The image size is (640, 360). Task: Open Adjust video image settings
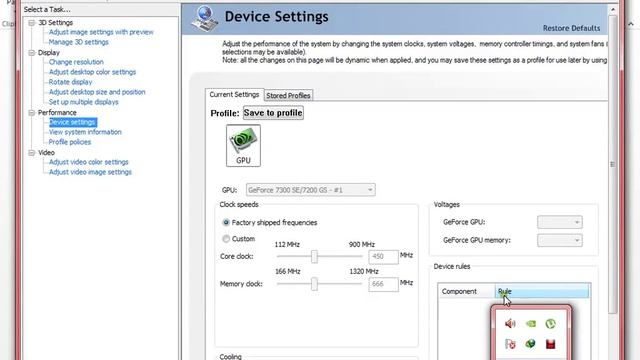click(x=90, y=172)
